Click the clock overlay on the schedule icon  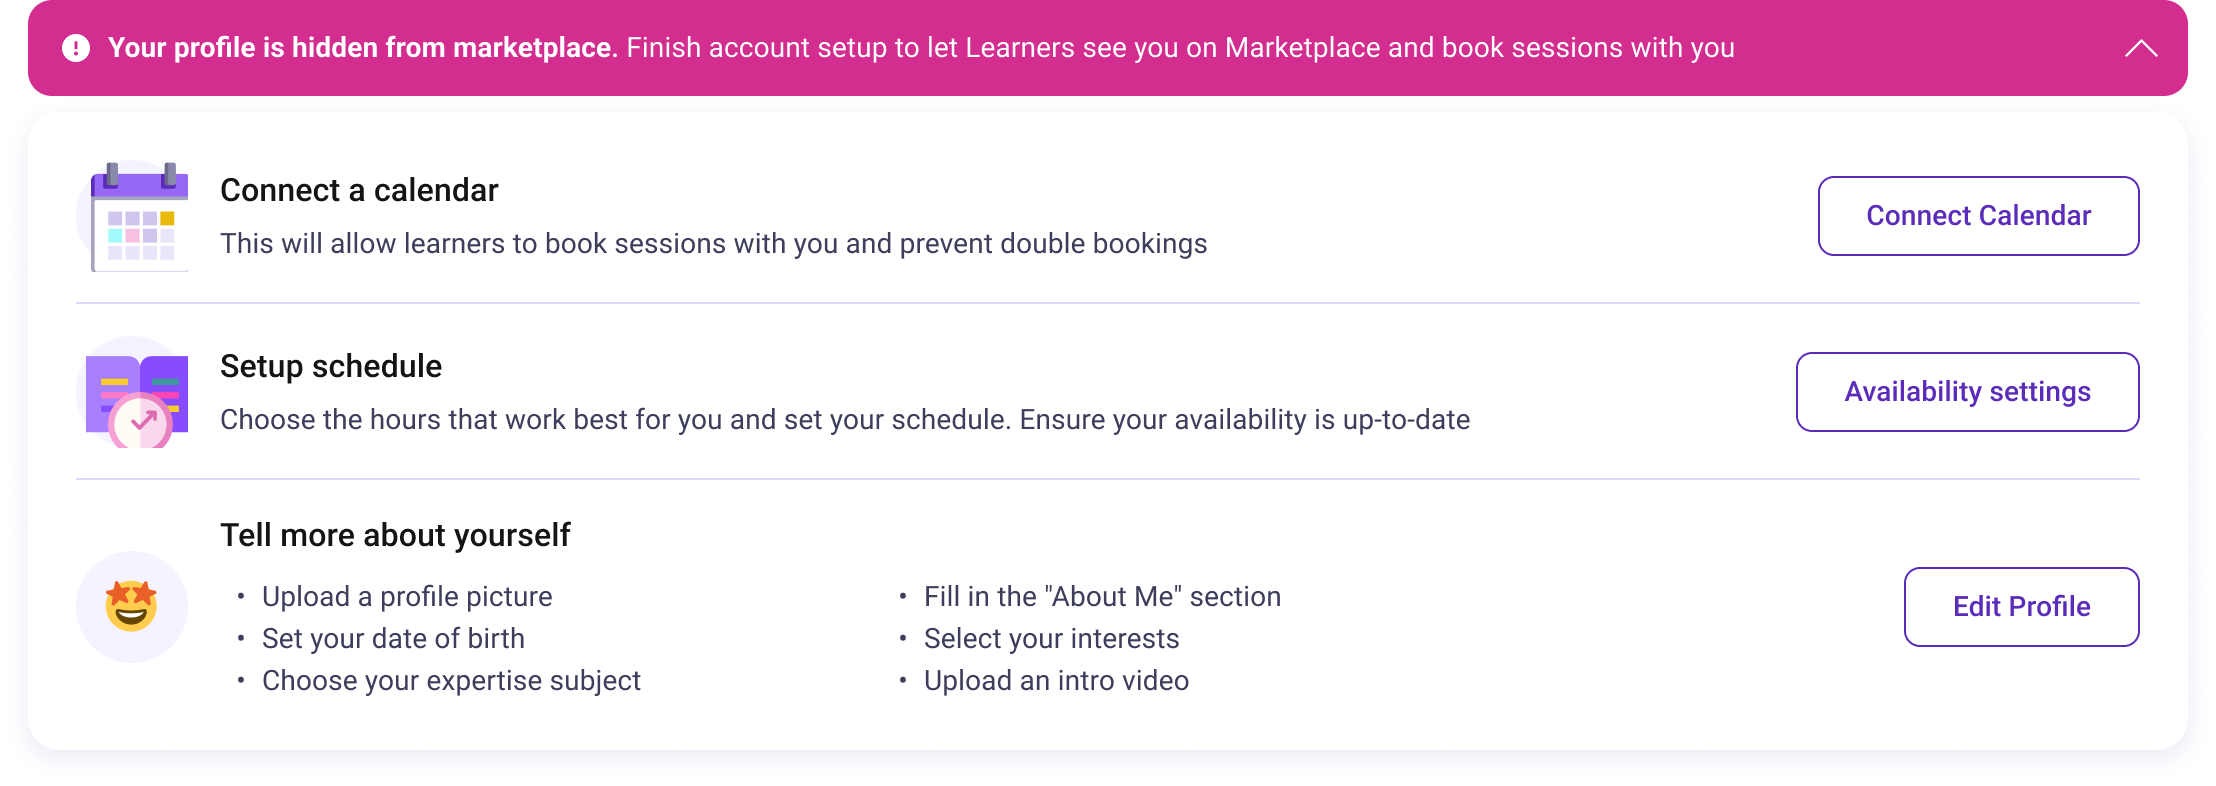pyautogui.click(x=139, y=420)
